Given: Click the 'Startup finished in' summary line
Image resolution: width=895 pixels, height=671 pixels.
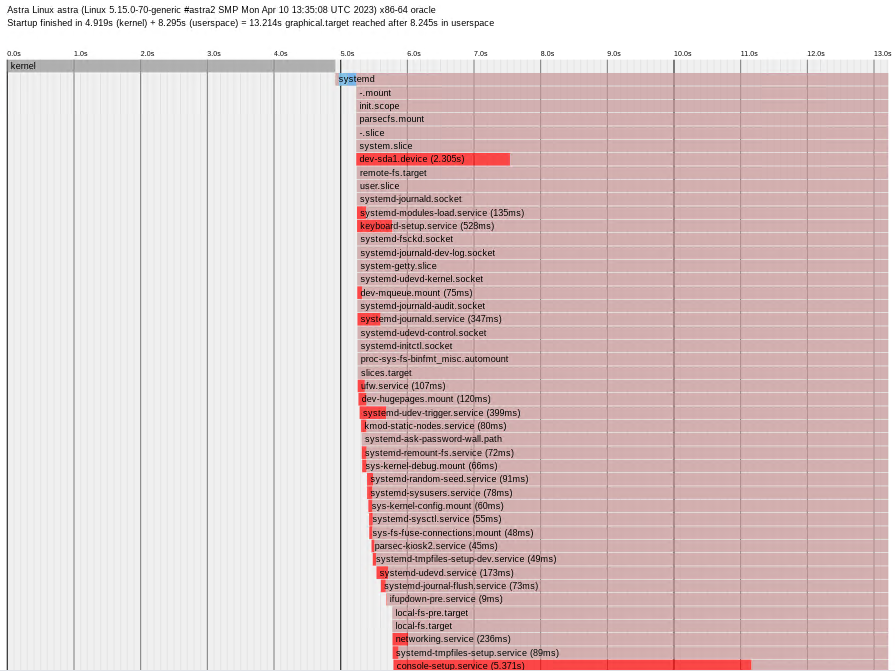Looking at the screenshot, I should point(251,23).
